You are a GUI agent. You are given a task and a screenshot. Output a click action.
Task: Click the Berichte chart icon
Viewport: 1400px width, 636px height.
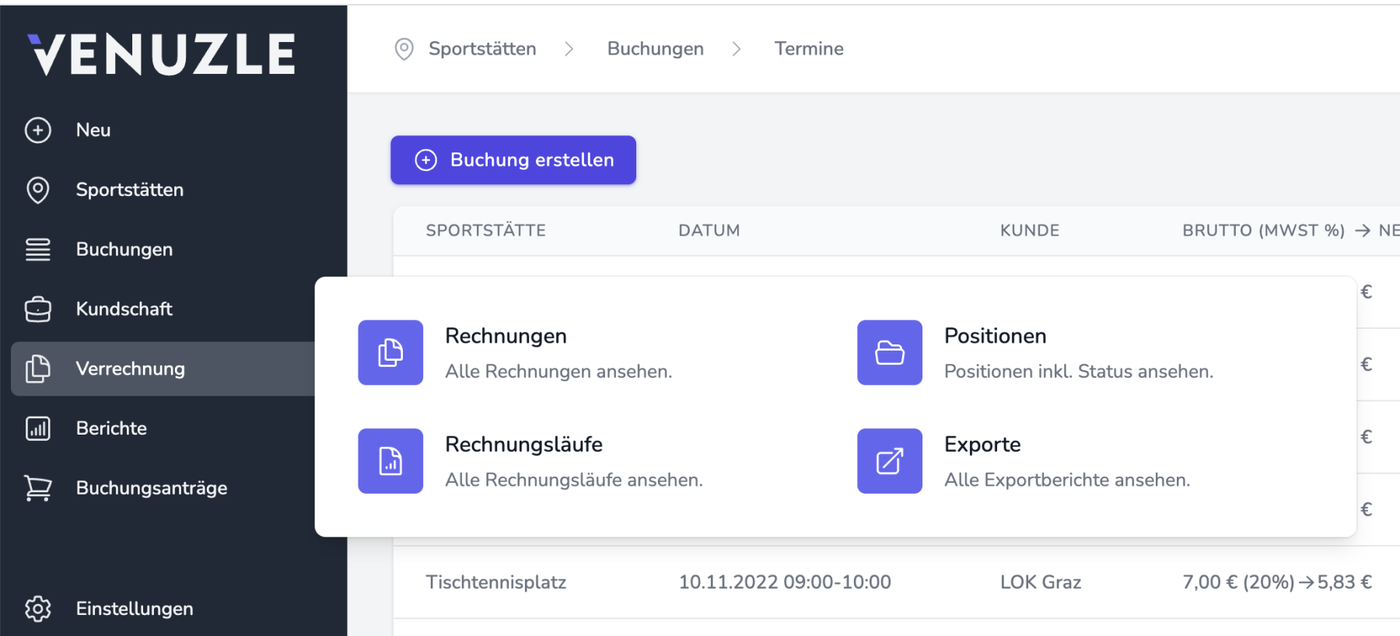click(38, 429)
